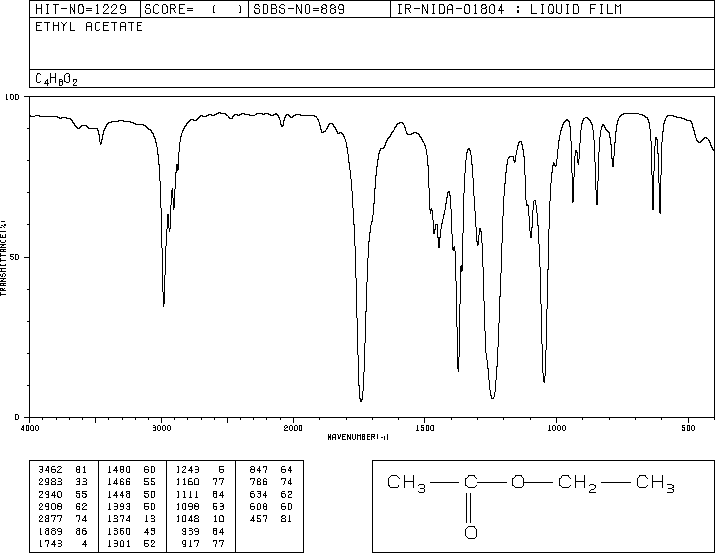715x553 pixels.
Task: Select the 1111 wavenumber in peak table
Action: pyautogui.click(x=188, y=494)
